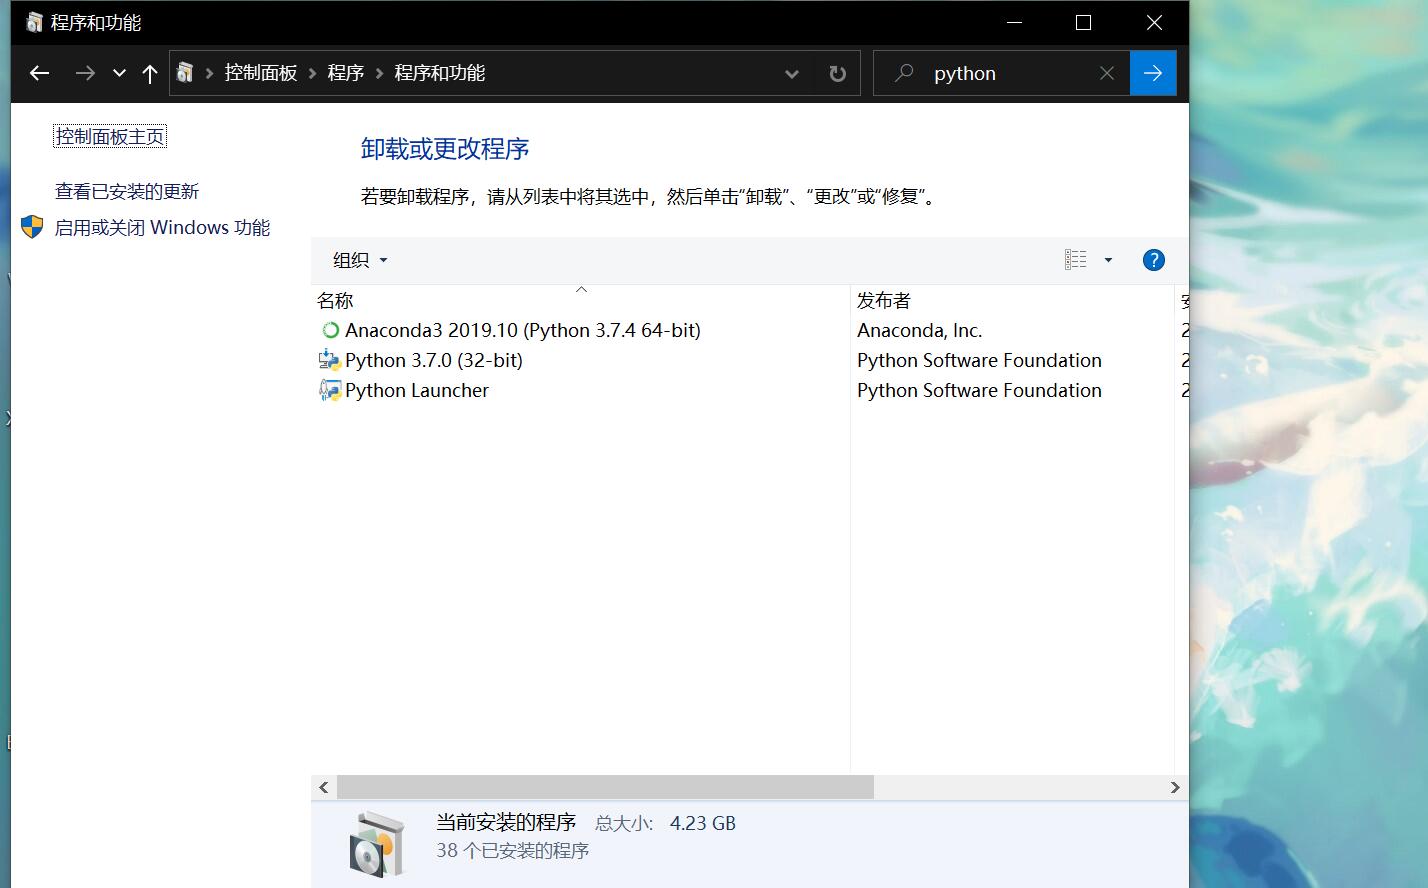Navigate to 控制面板 in the breadcrumb
Viewport: 1428px width, 888px height.
coord(261,73)
